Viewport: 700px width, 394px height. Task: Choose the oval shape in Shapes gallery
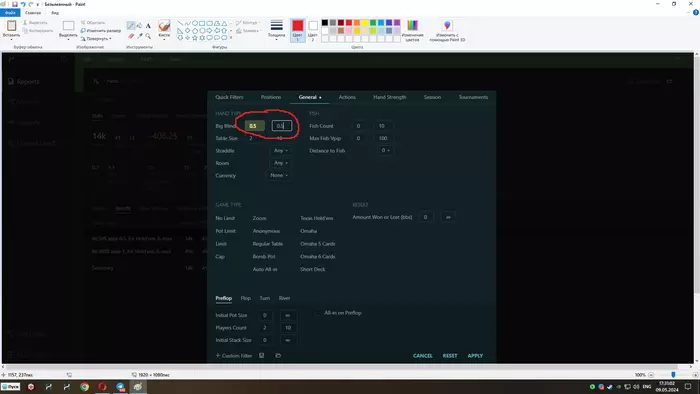pos(195,23)
